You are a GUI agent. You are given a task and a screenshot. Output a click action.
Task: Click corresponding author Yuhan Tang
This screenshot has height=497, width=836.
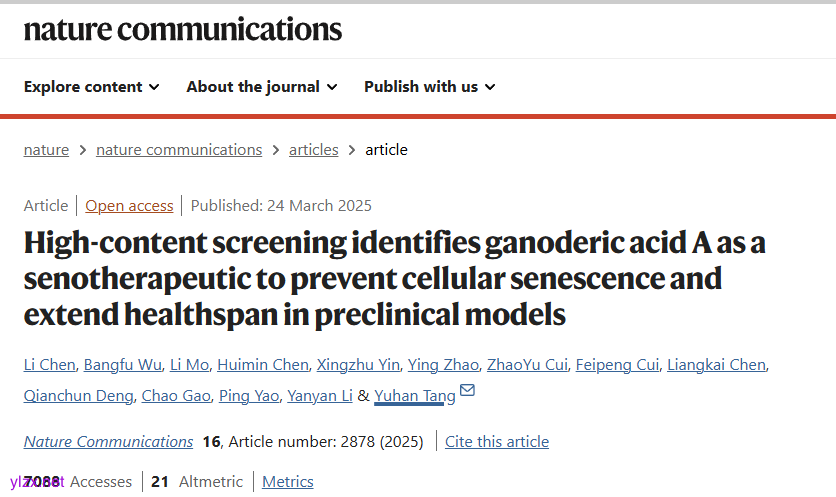(x=415, y=396)
